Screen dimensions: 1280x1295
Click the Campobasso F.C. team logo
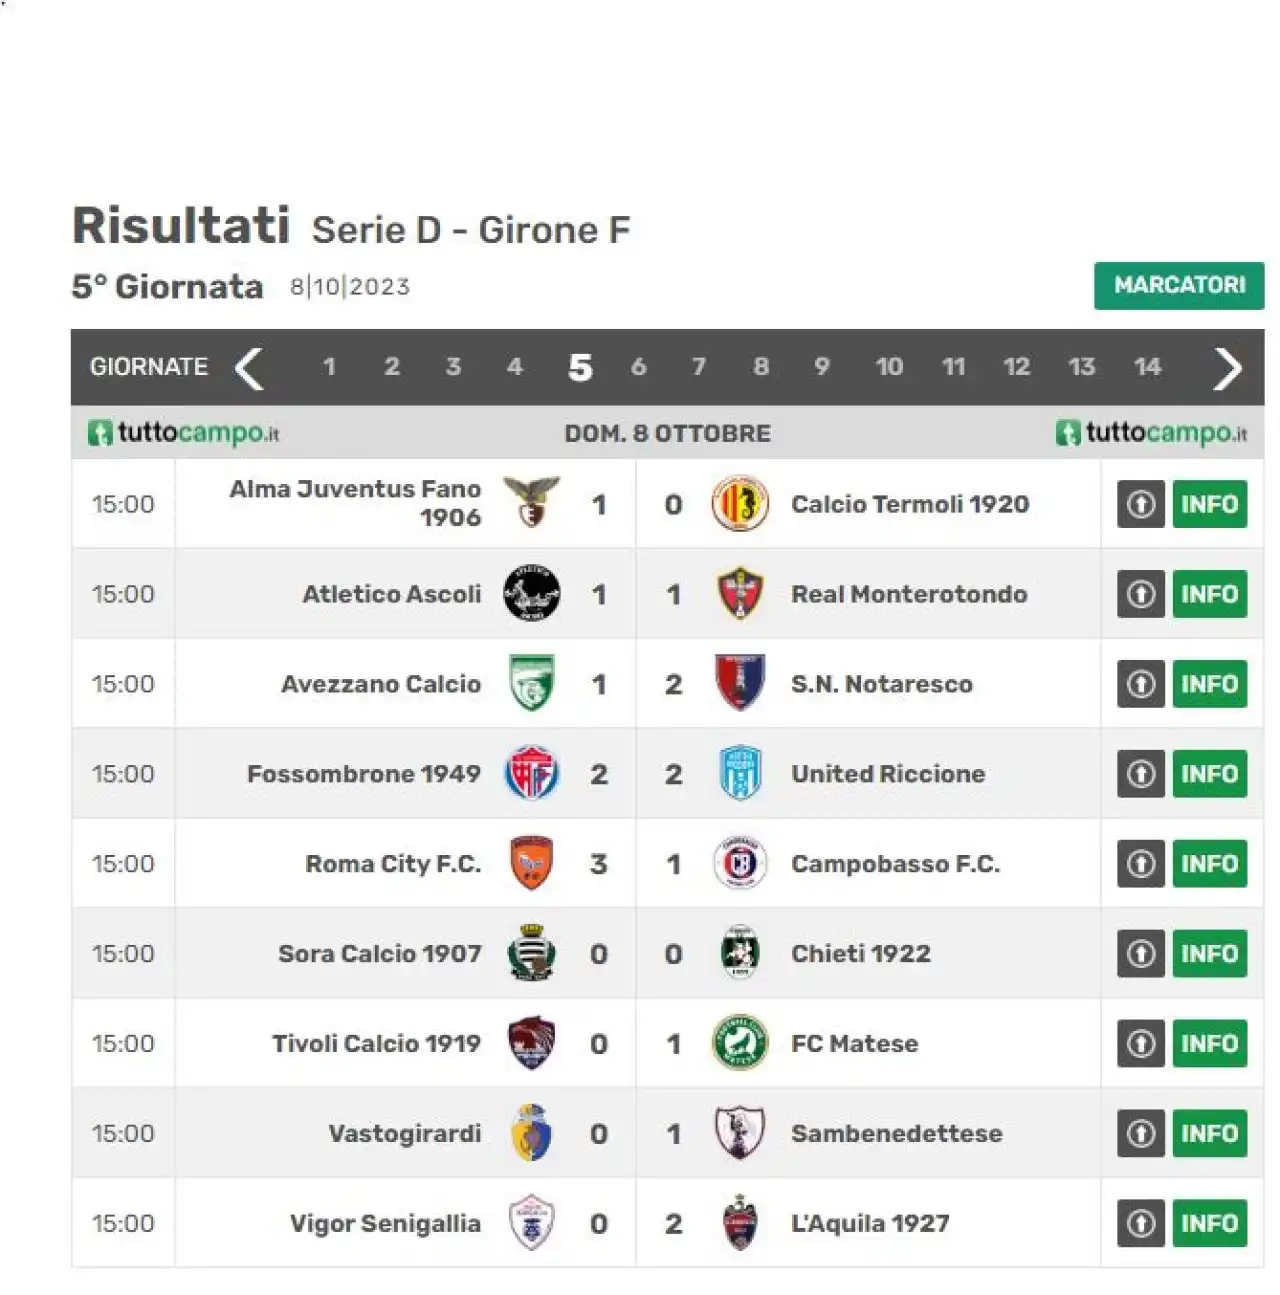[740, 863]
